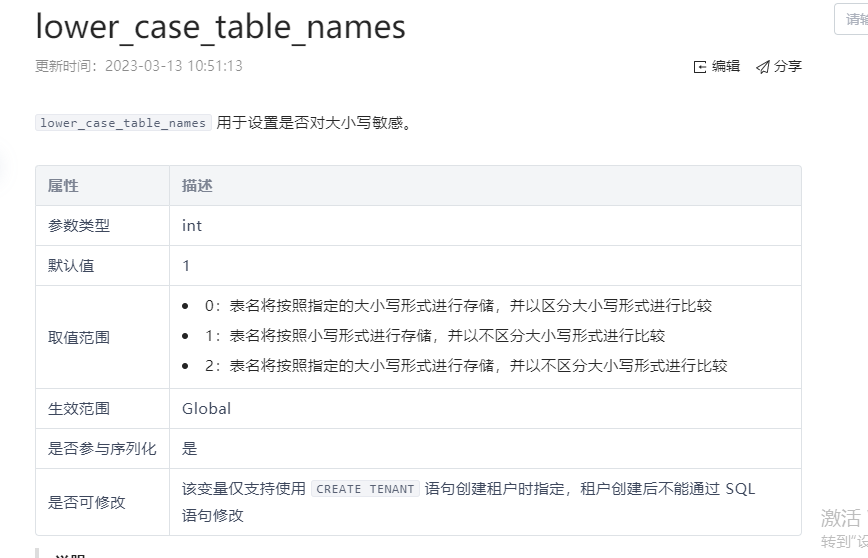Click the 取值范围 row label
This screenshot has height=558, width=868.
click(x=79, y=337)
